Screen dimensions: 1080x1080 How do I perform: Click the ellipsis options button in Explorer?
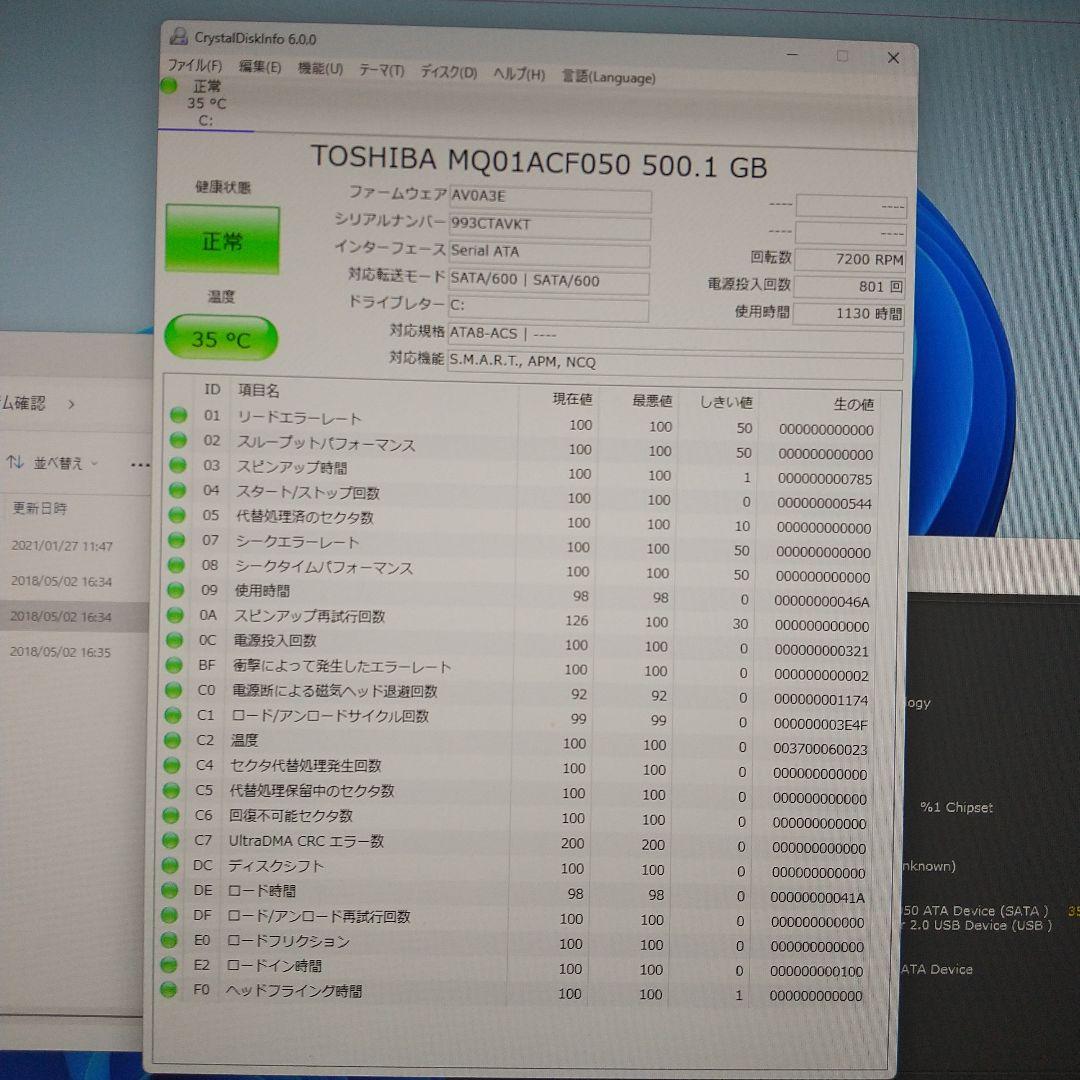point(139,464)
